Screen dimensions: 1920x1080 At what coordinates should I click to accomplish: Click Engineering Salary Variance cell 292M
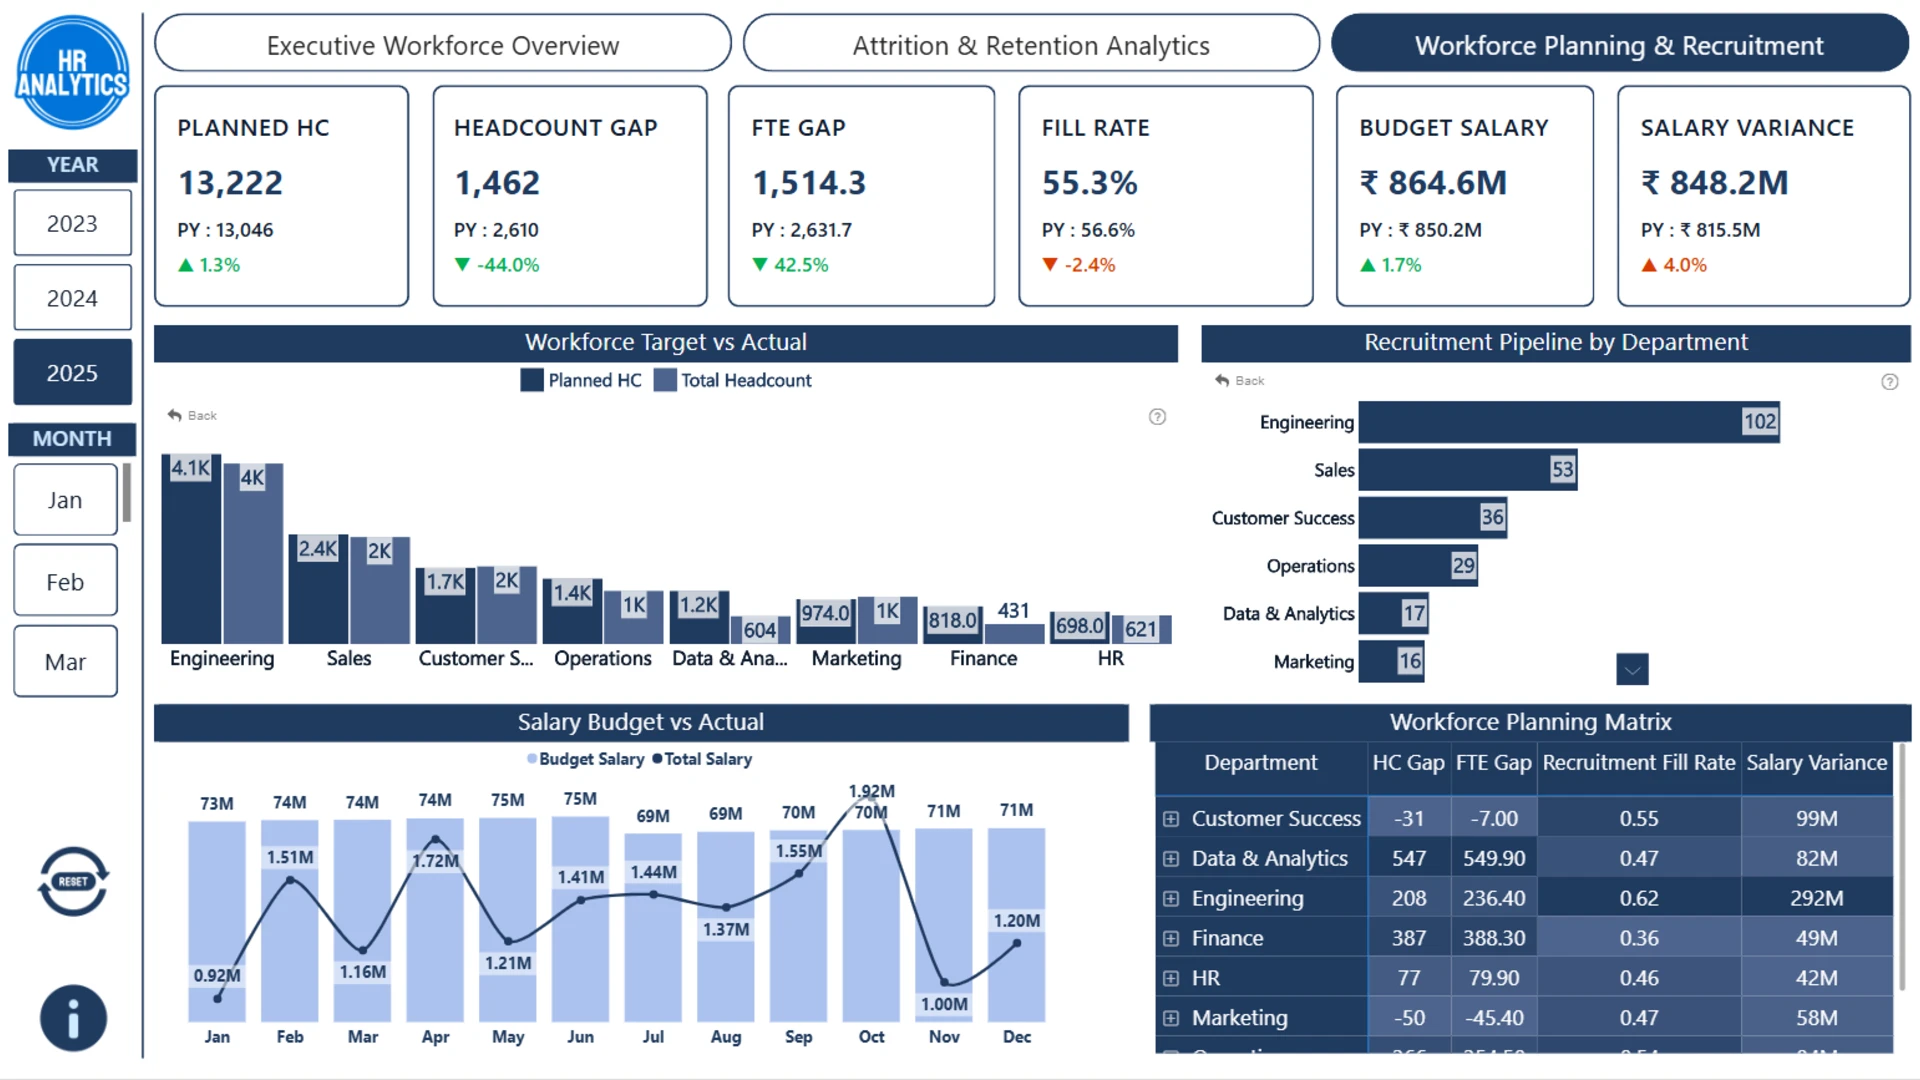[1817, 899]
